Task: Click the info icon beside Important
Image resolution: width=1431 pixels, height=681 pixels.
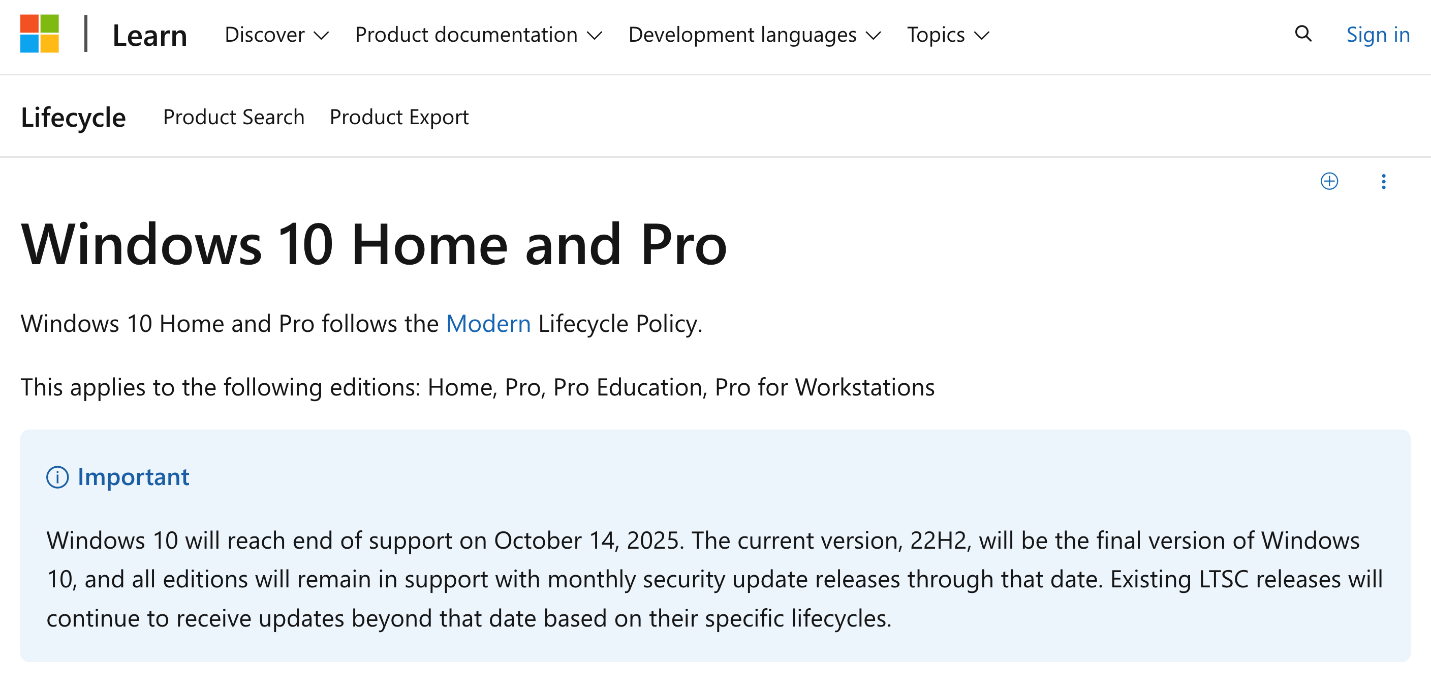Action: pyautogui.click(x=57, y=477)
